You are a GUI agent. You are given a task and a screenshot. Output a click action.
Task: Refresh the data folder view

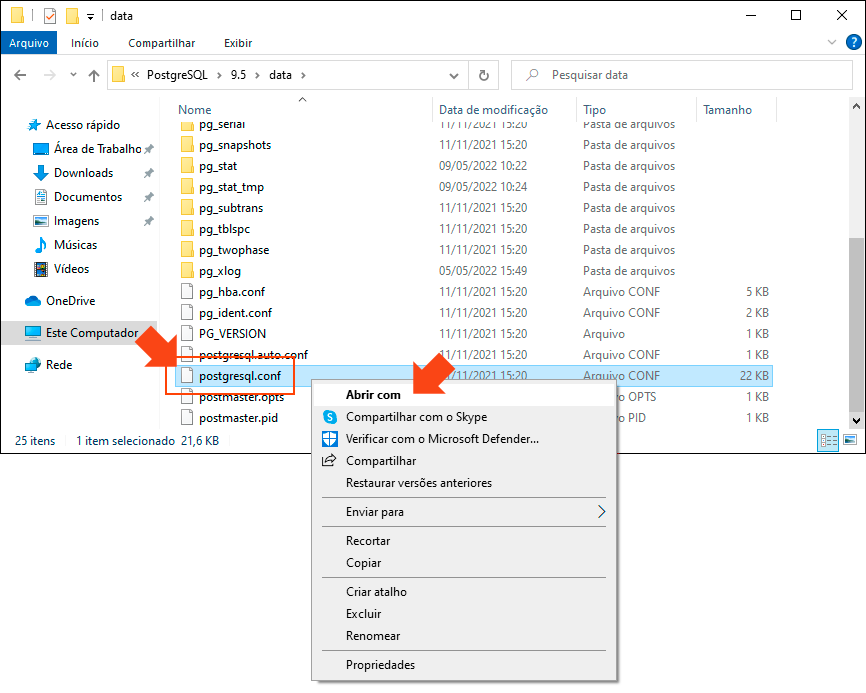click(x=484, y=75)
